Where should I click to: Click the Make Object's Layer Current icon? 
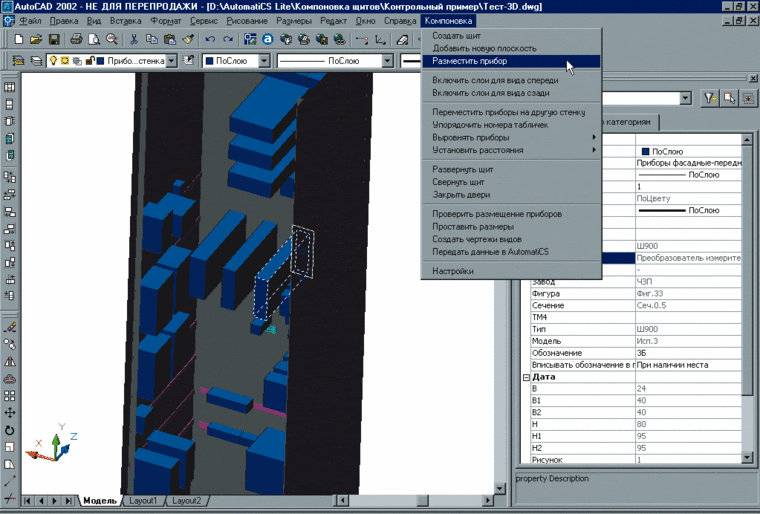[188, 61]
